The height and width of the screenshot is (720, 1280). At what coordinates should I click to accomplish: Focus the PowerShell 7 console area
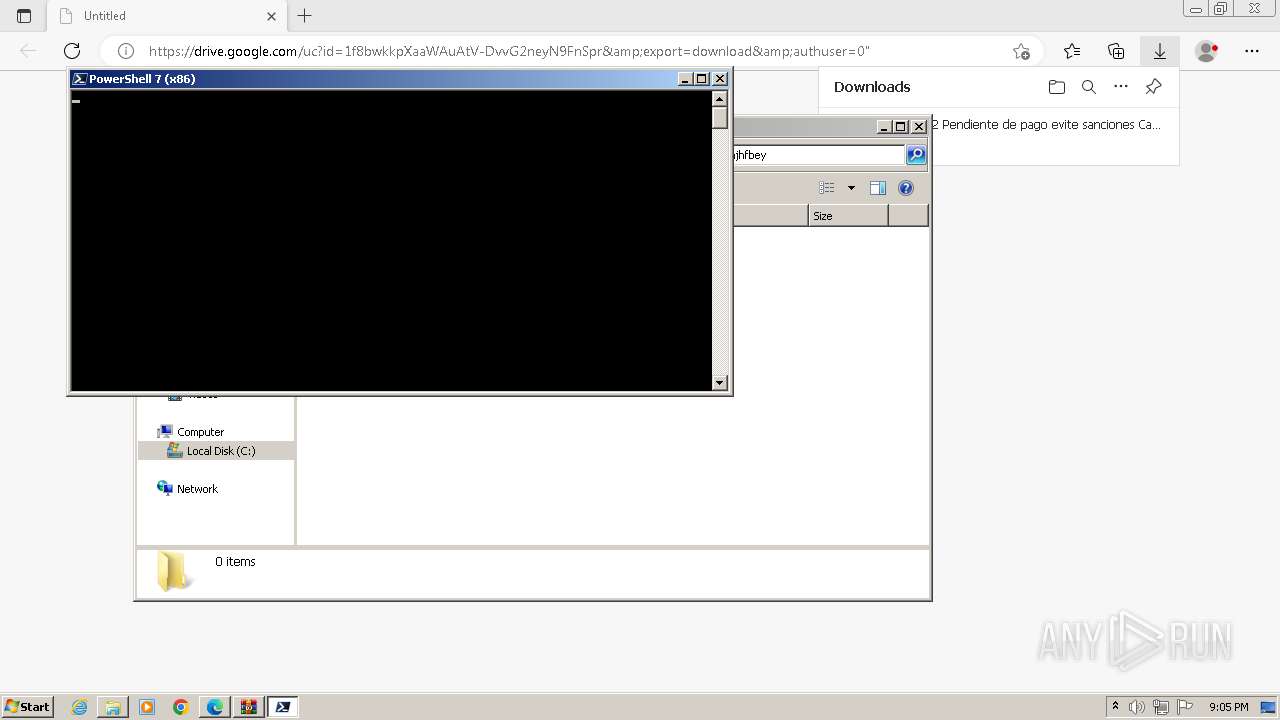pos(391,240)
